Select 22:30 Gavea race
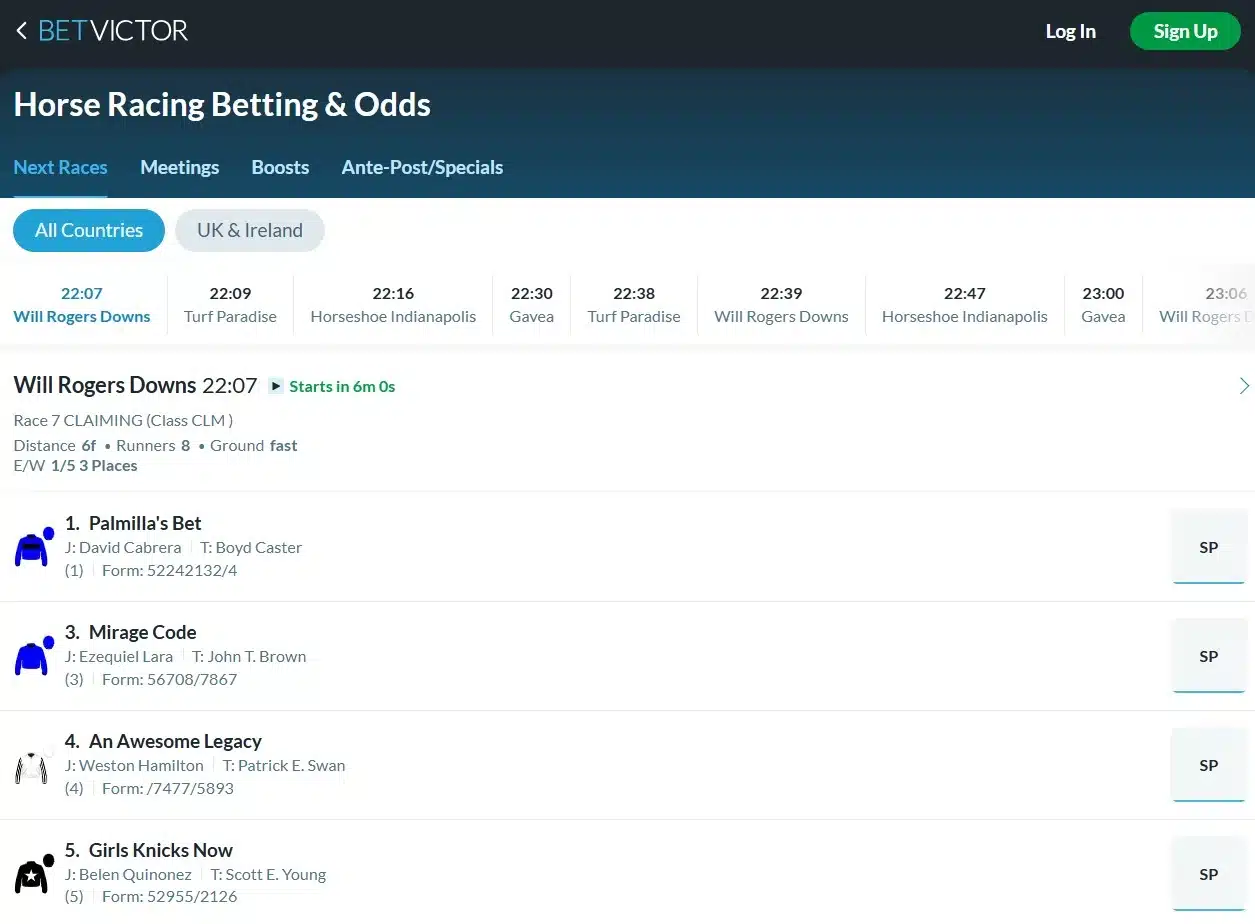Viewport: 1255px width, 924px height. [532, 305]
